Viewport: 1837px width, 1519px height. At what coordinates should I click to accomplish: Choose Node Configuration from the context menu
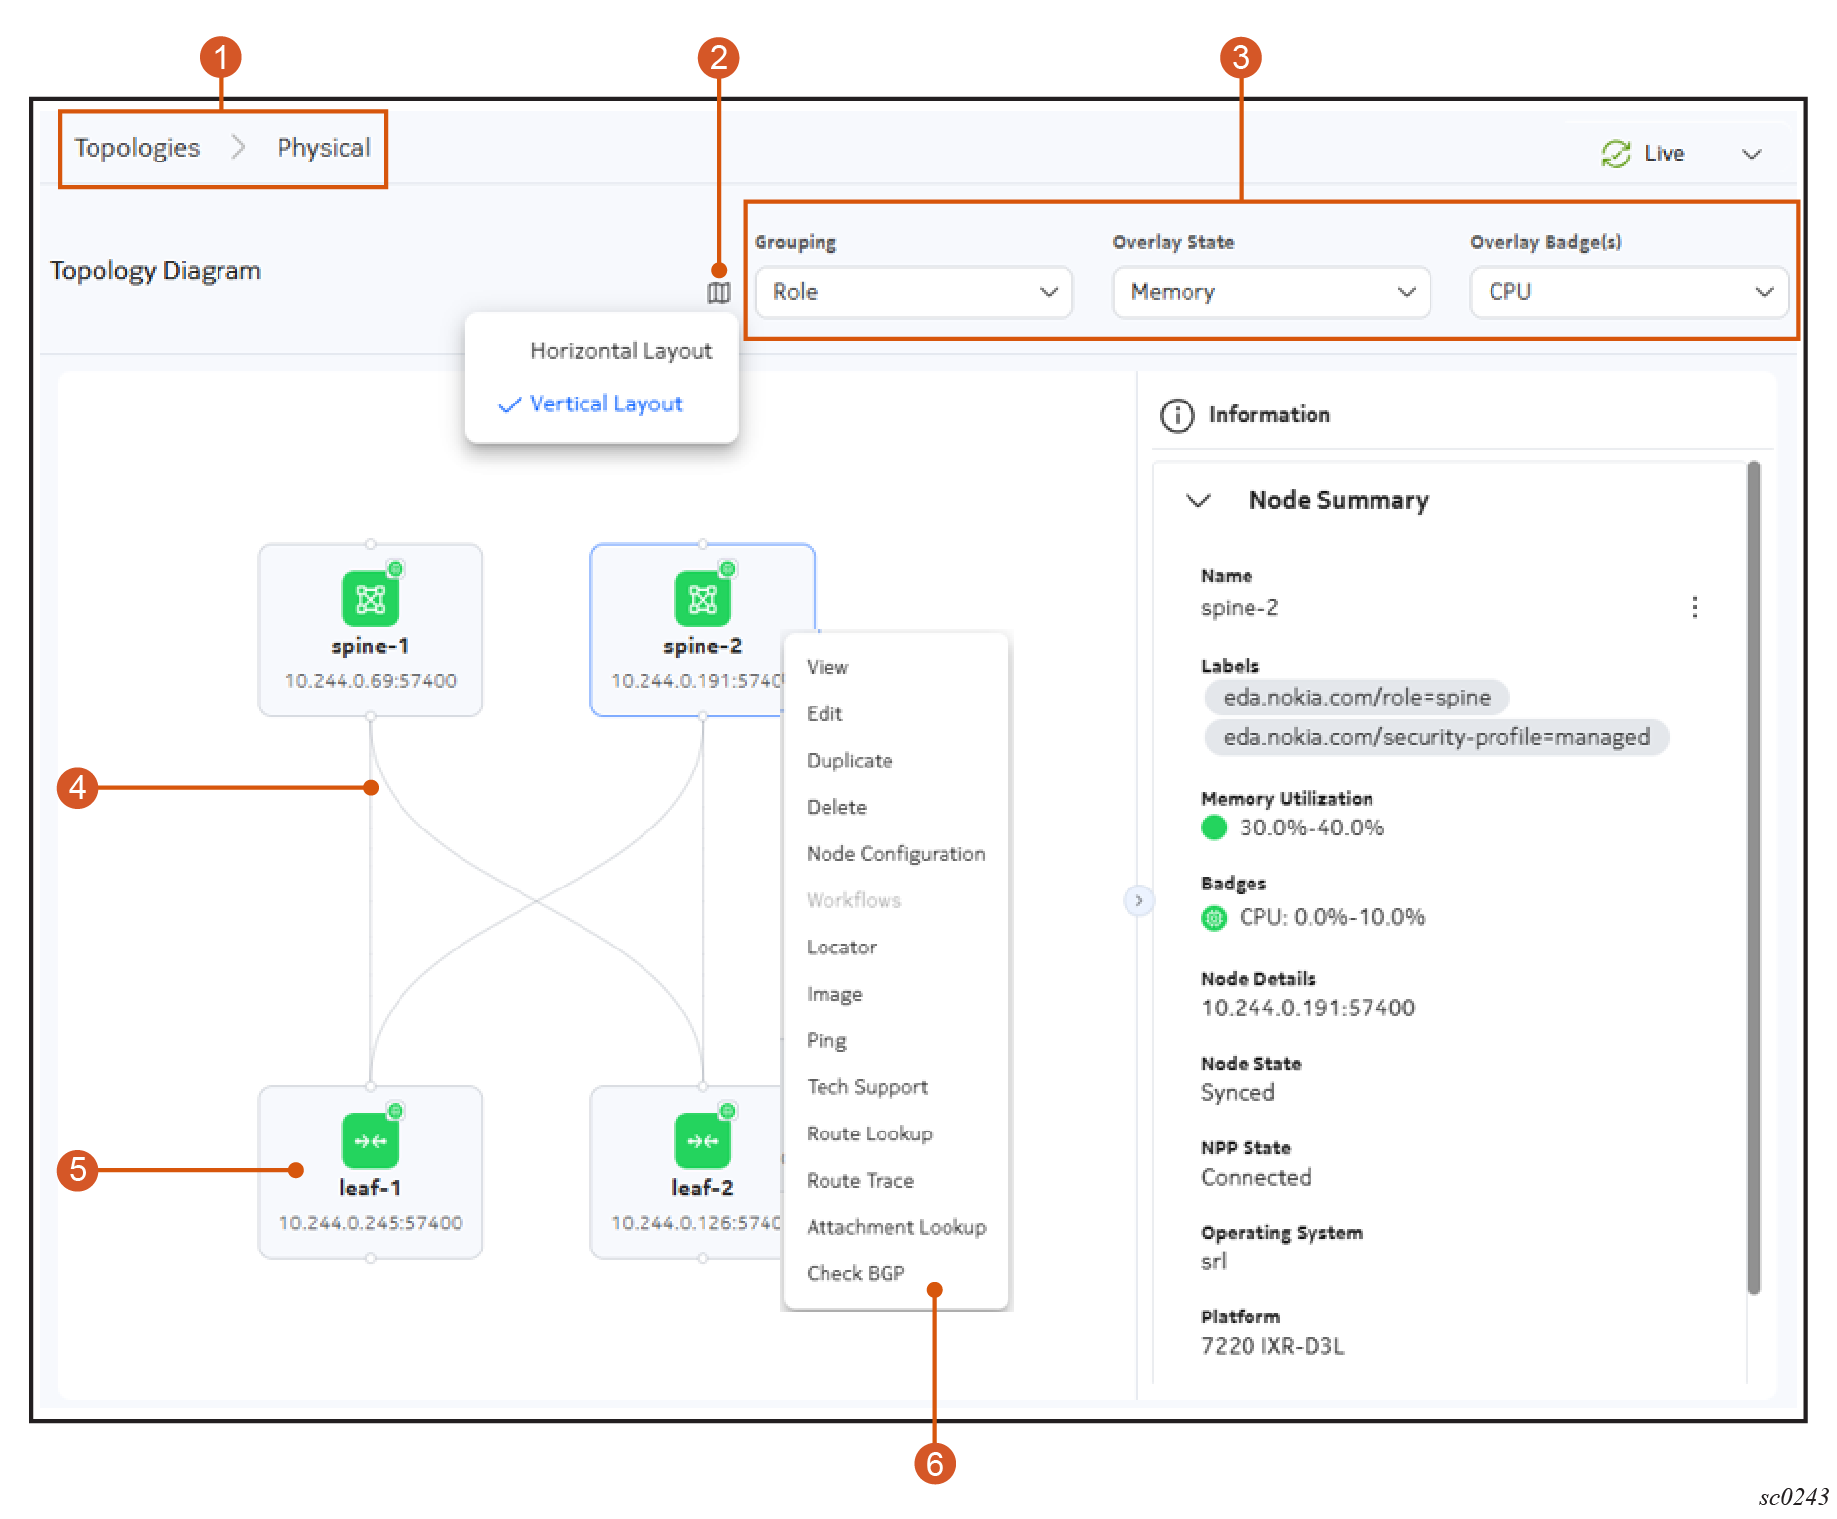click(x=895, y=854)
